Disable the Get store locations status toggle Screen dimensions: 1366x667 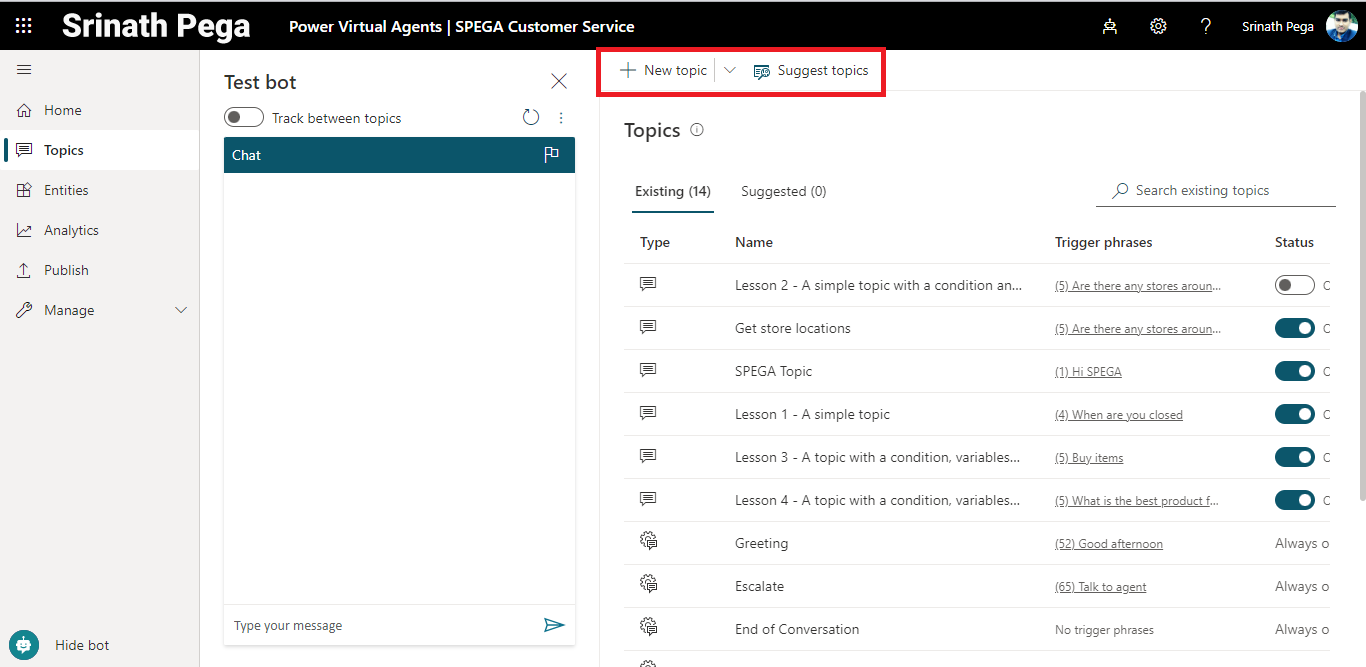(x=1294, y=328)
